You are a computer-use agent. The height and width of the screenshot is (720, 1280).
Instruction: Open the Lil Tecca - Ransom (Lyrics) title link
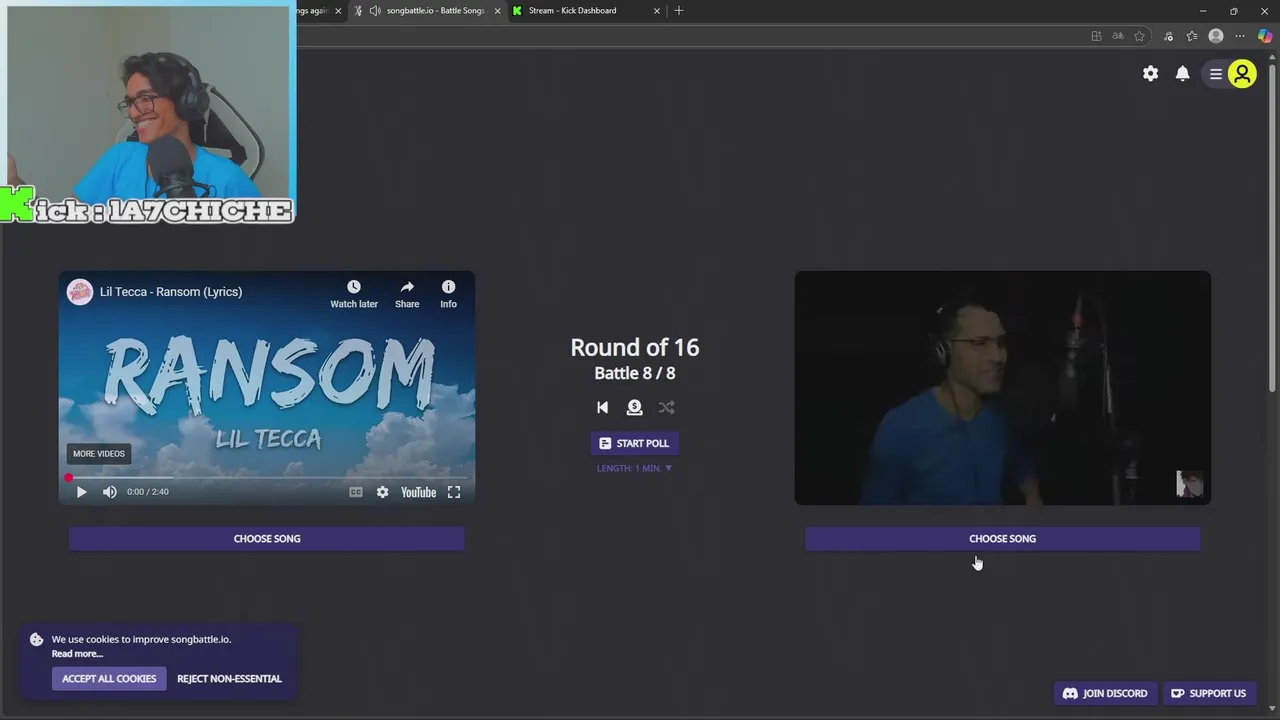171,292
